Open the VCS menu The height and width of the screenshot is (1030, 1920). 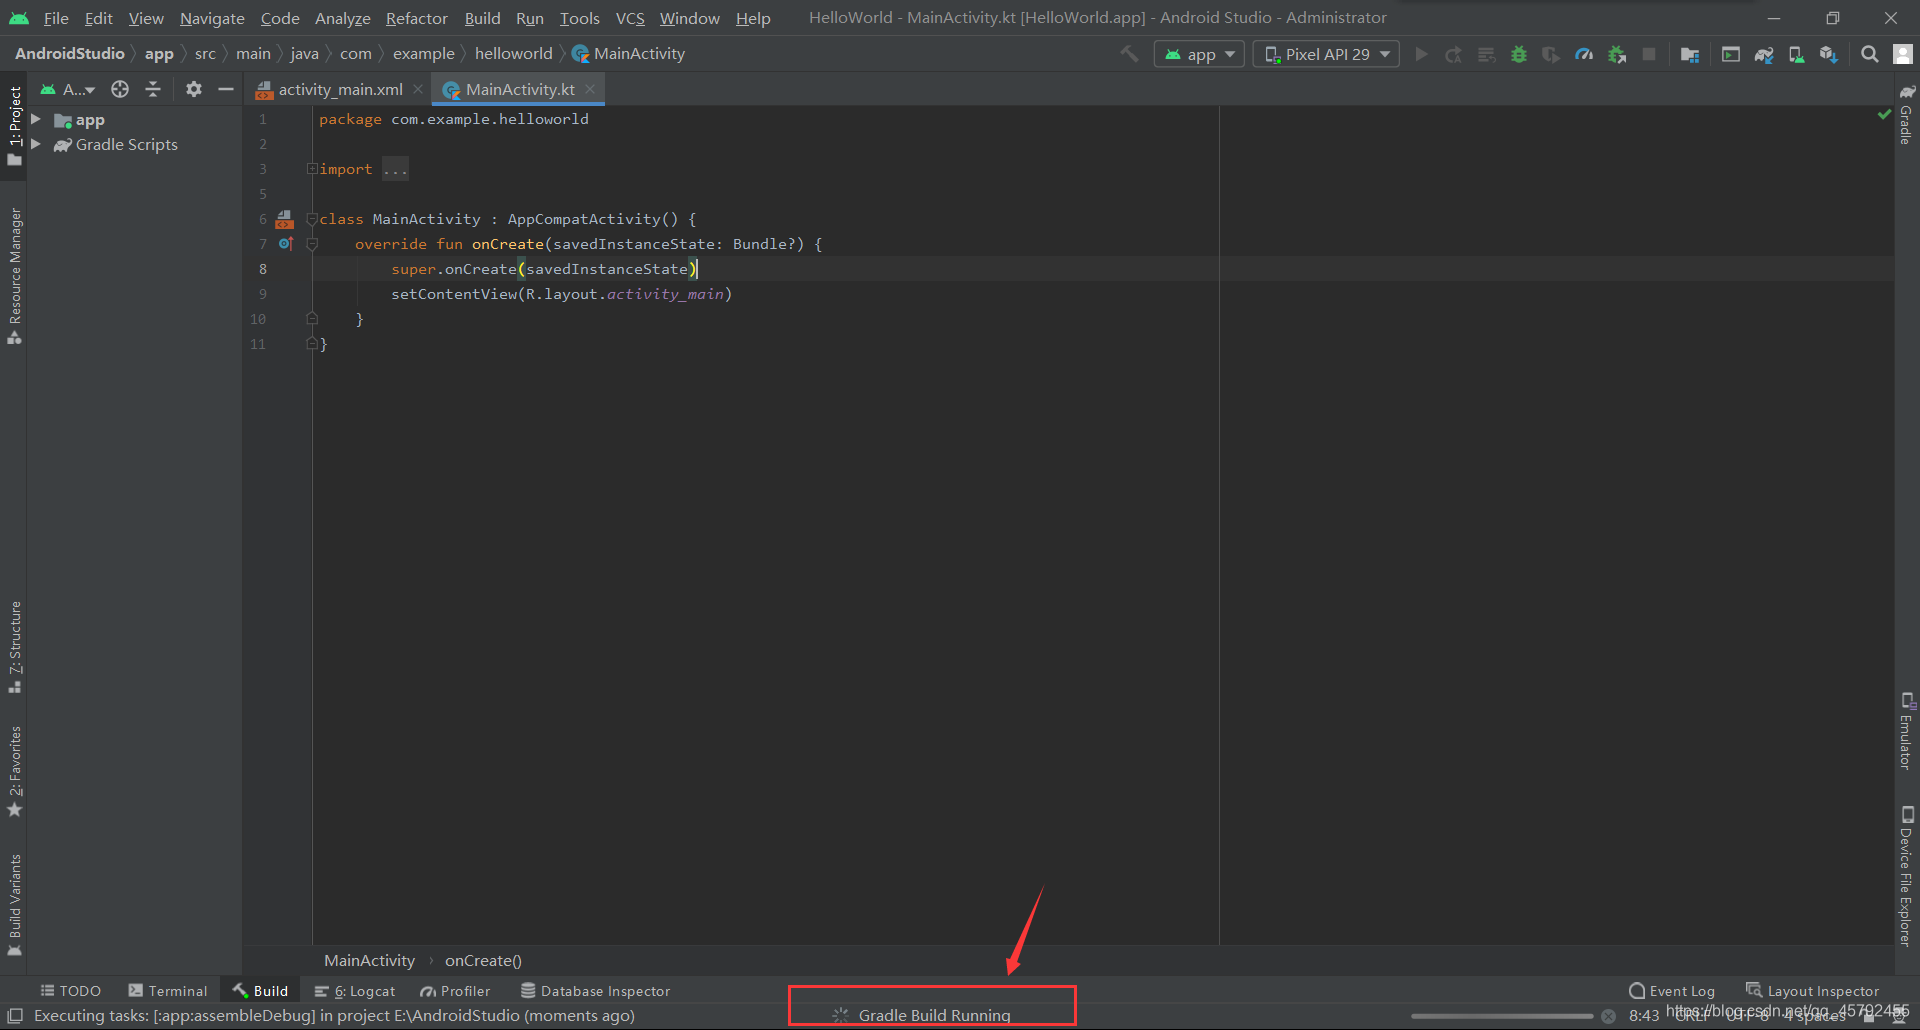click(x=630, y=18)
